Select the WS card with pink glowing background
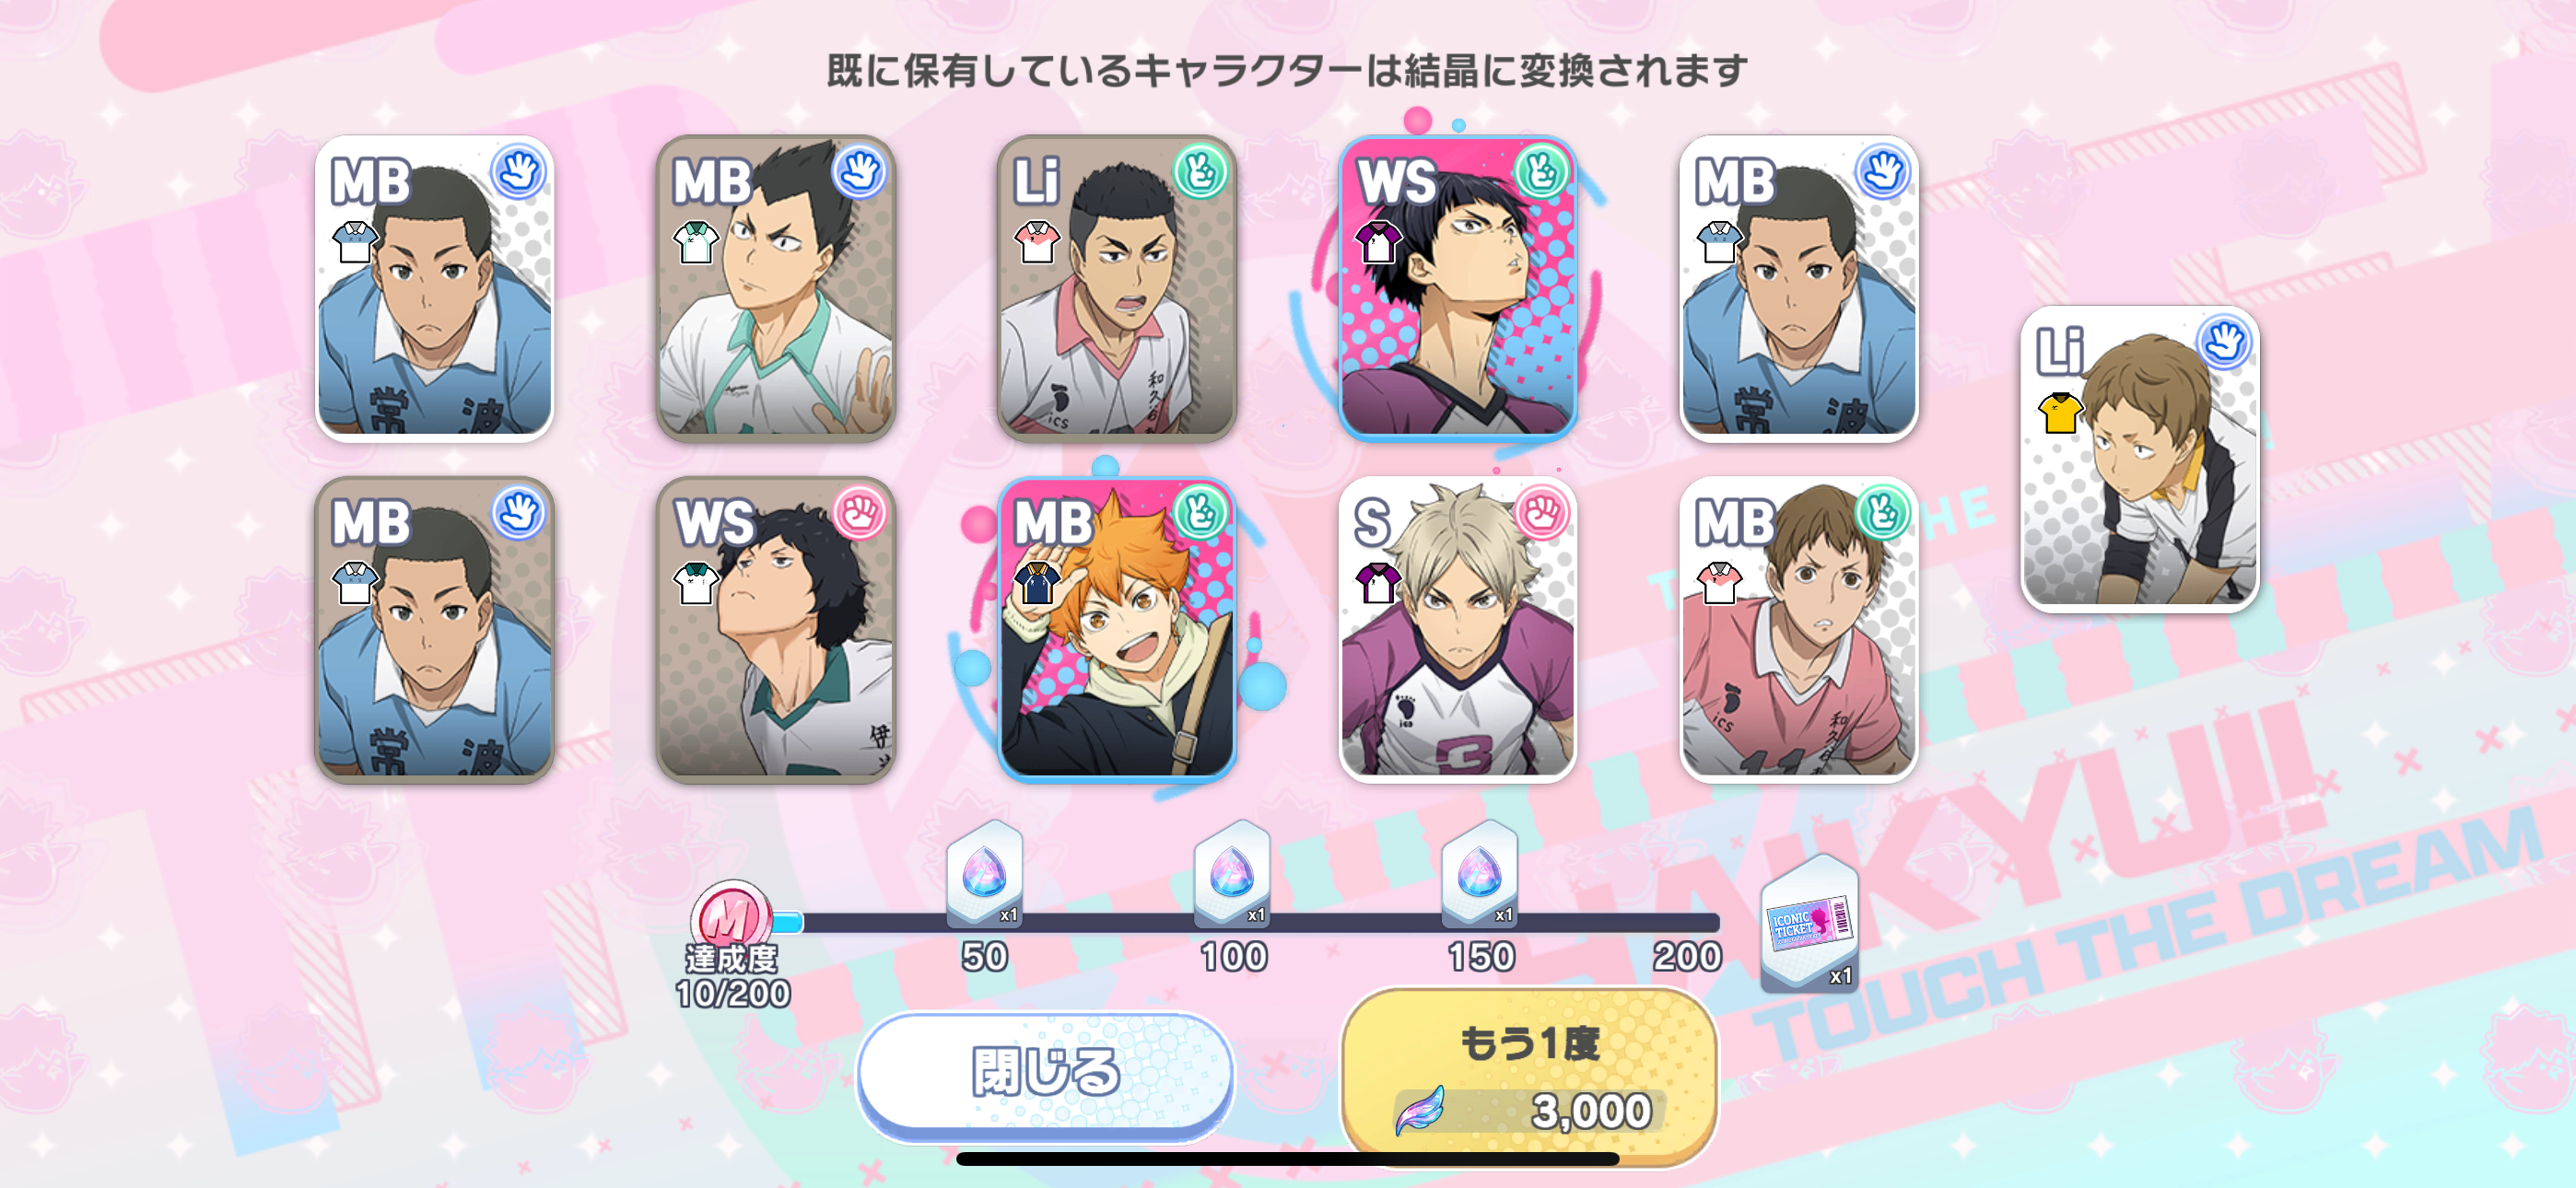2576x1188 pixels. 1458,289
